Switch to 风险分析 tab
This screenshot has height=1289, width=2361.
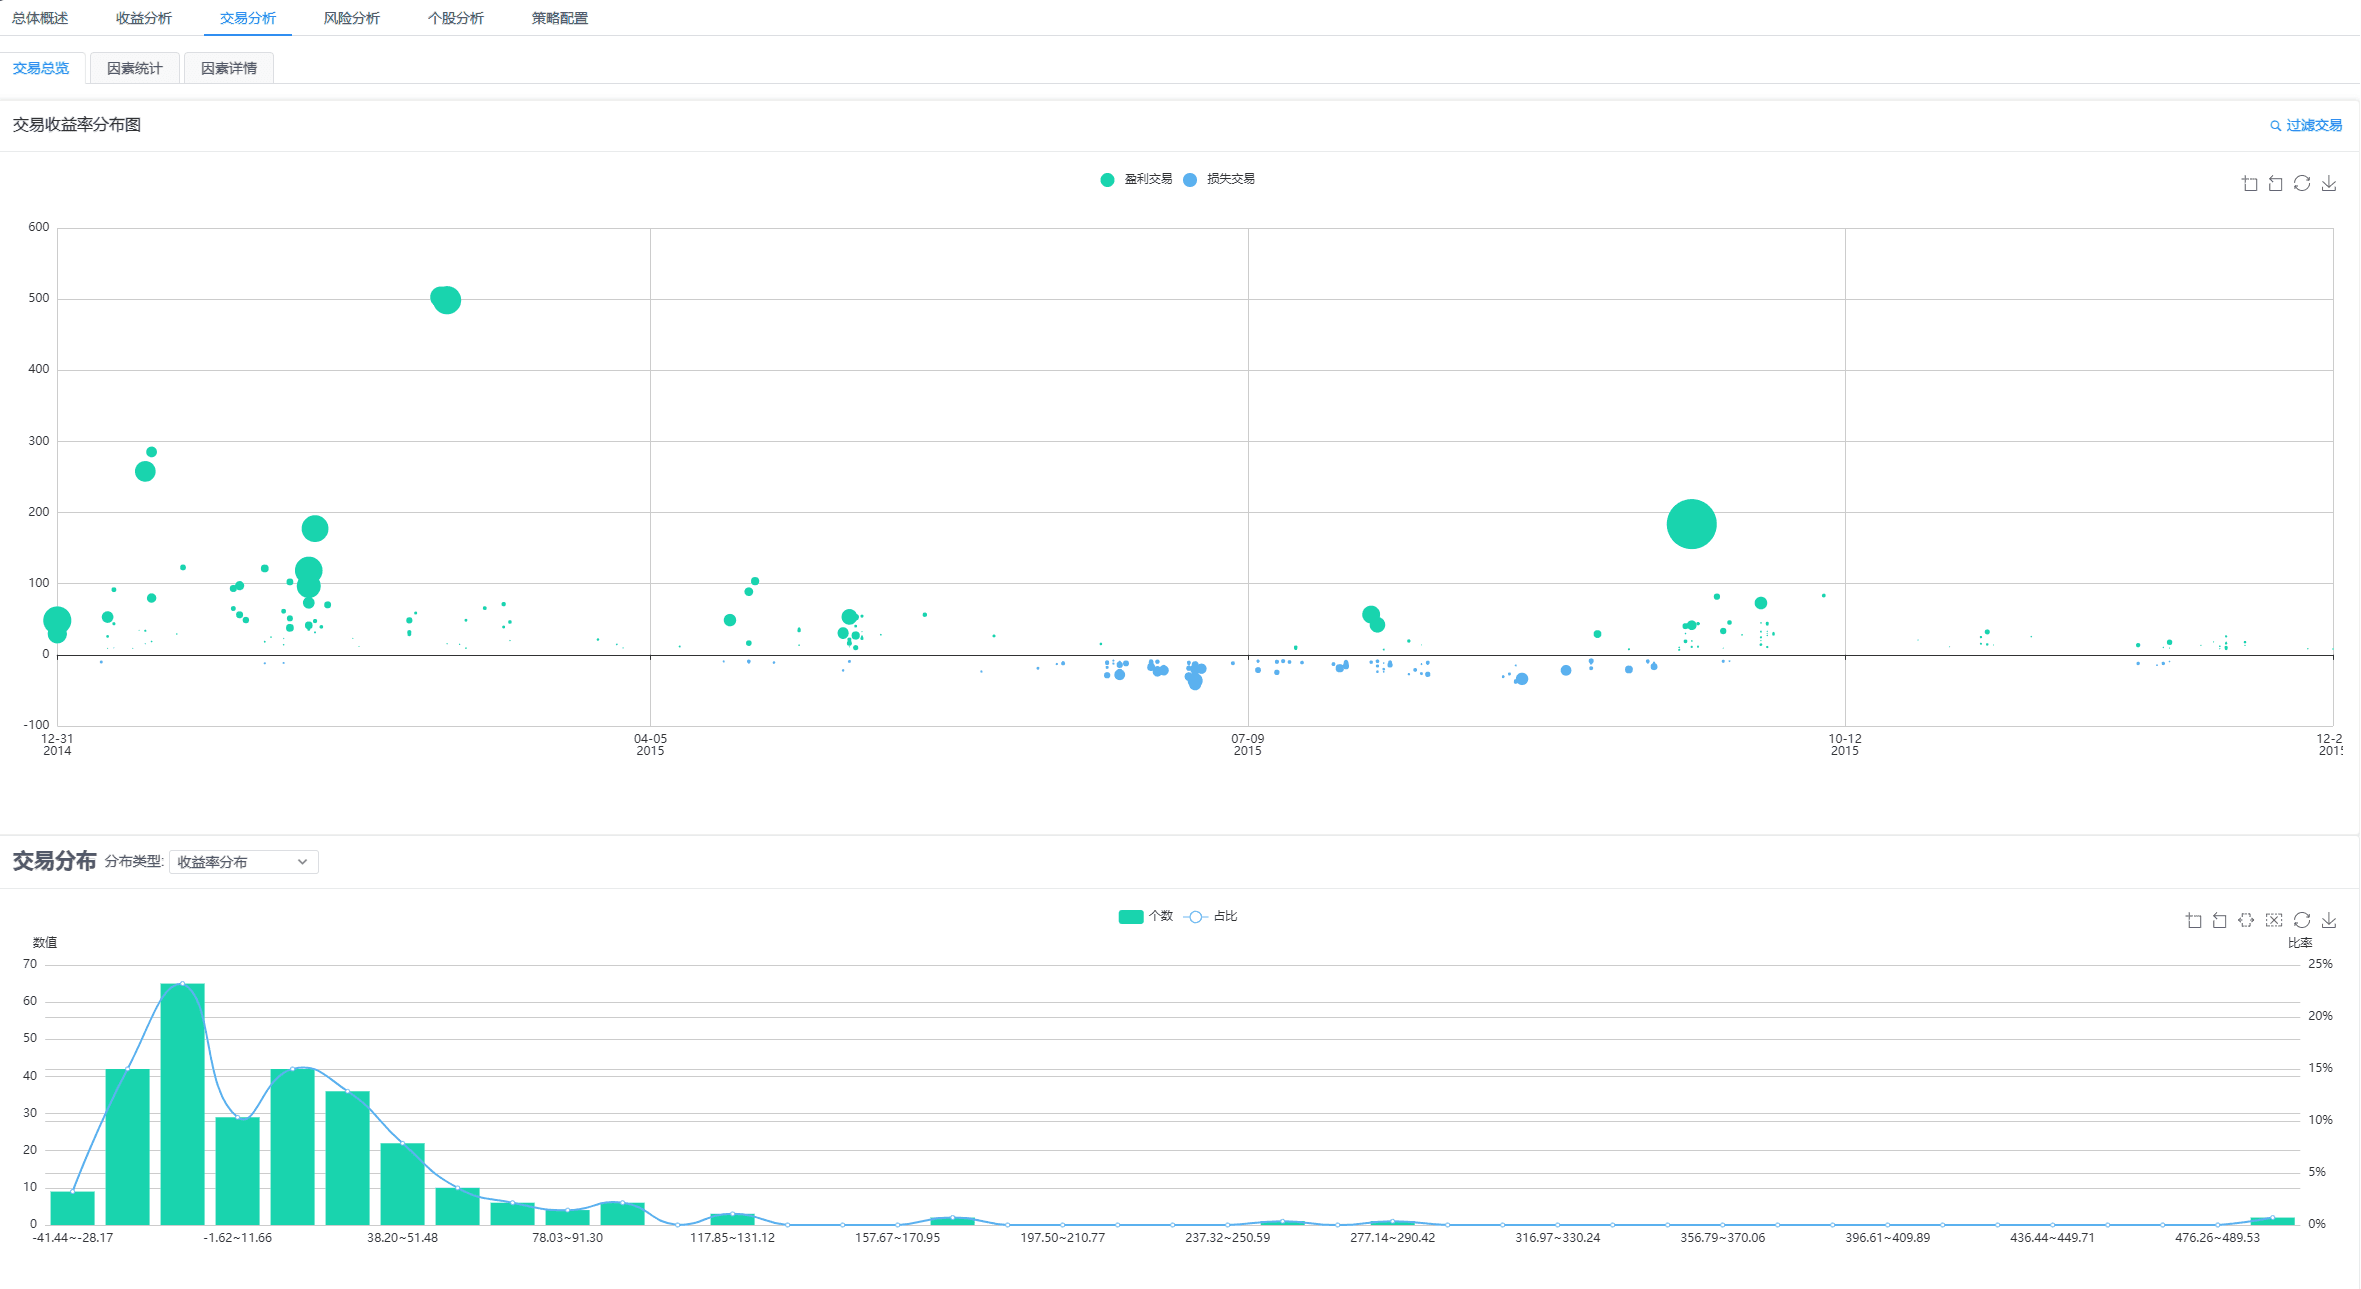(351, 18)
